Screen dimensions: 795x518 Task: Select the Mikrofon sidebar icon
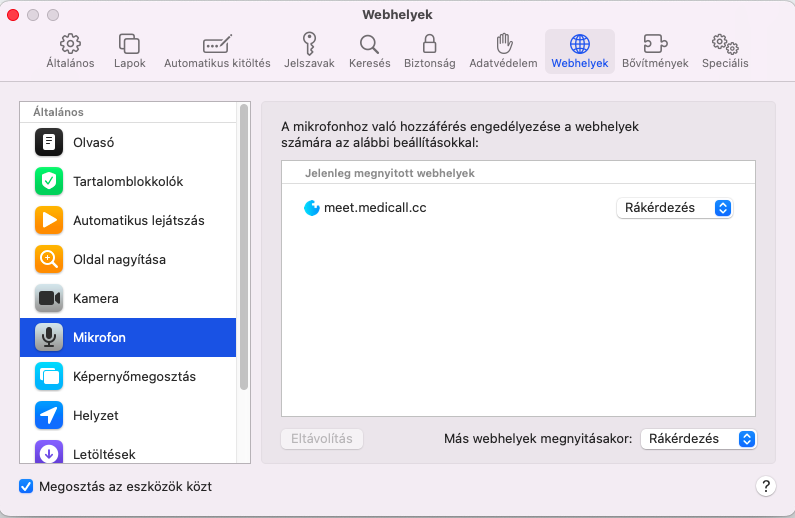pos(49,337)
